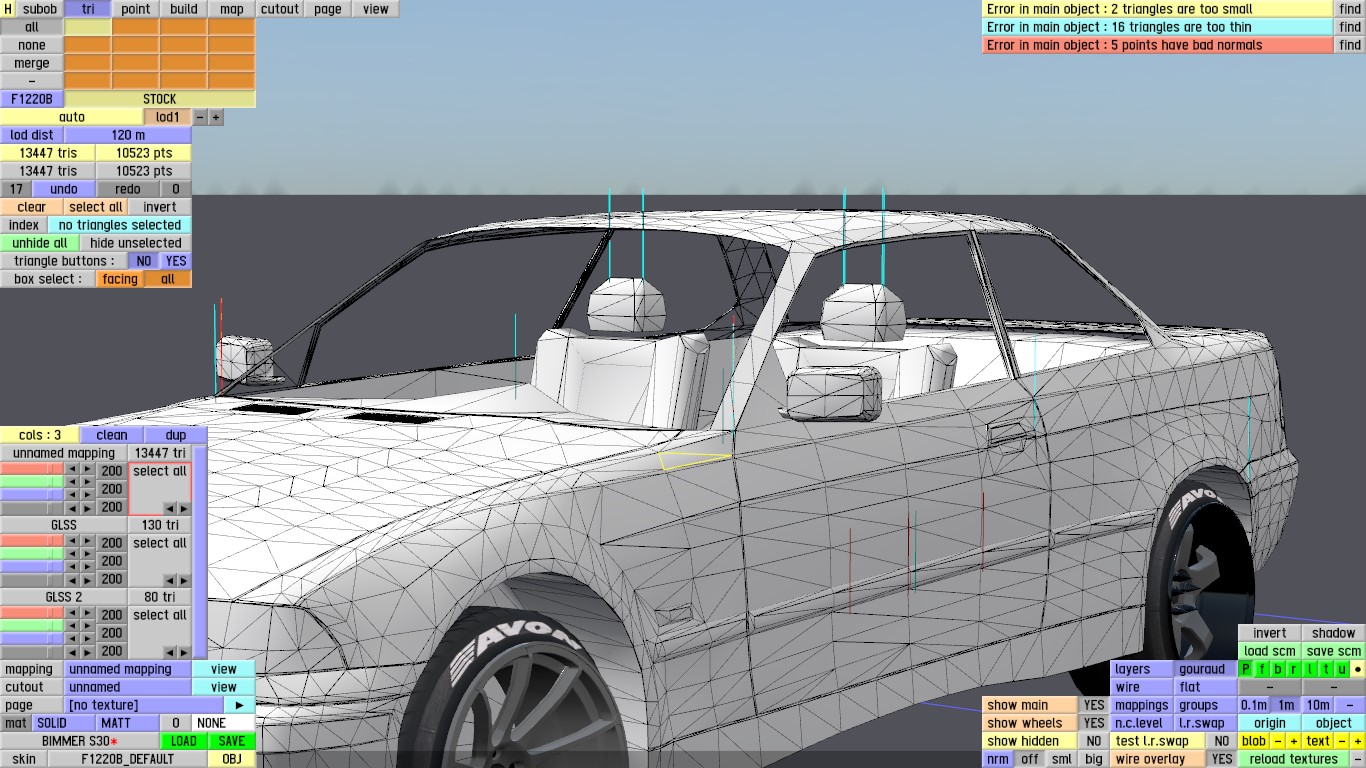Click left arrow beside GLSS 2 red slider

click(72, 615)
